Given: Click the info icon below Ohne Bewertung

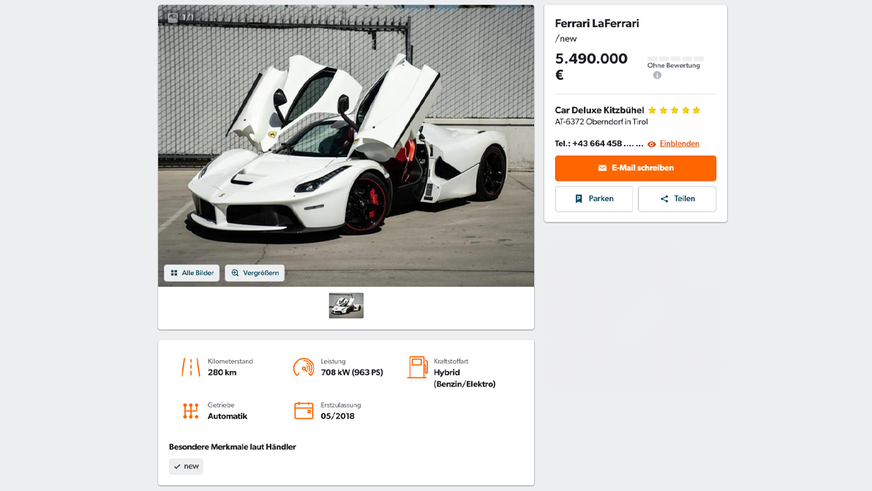Looking at the screenshot, I should (x=657, y=75).
